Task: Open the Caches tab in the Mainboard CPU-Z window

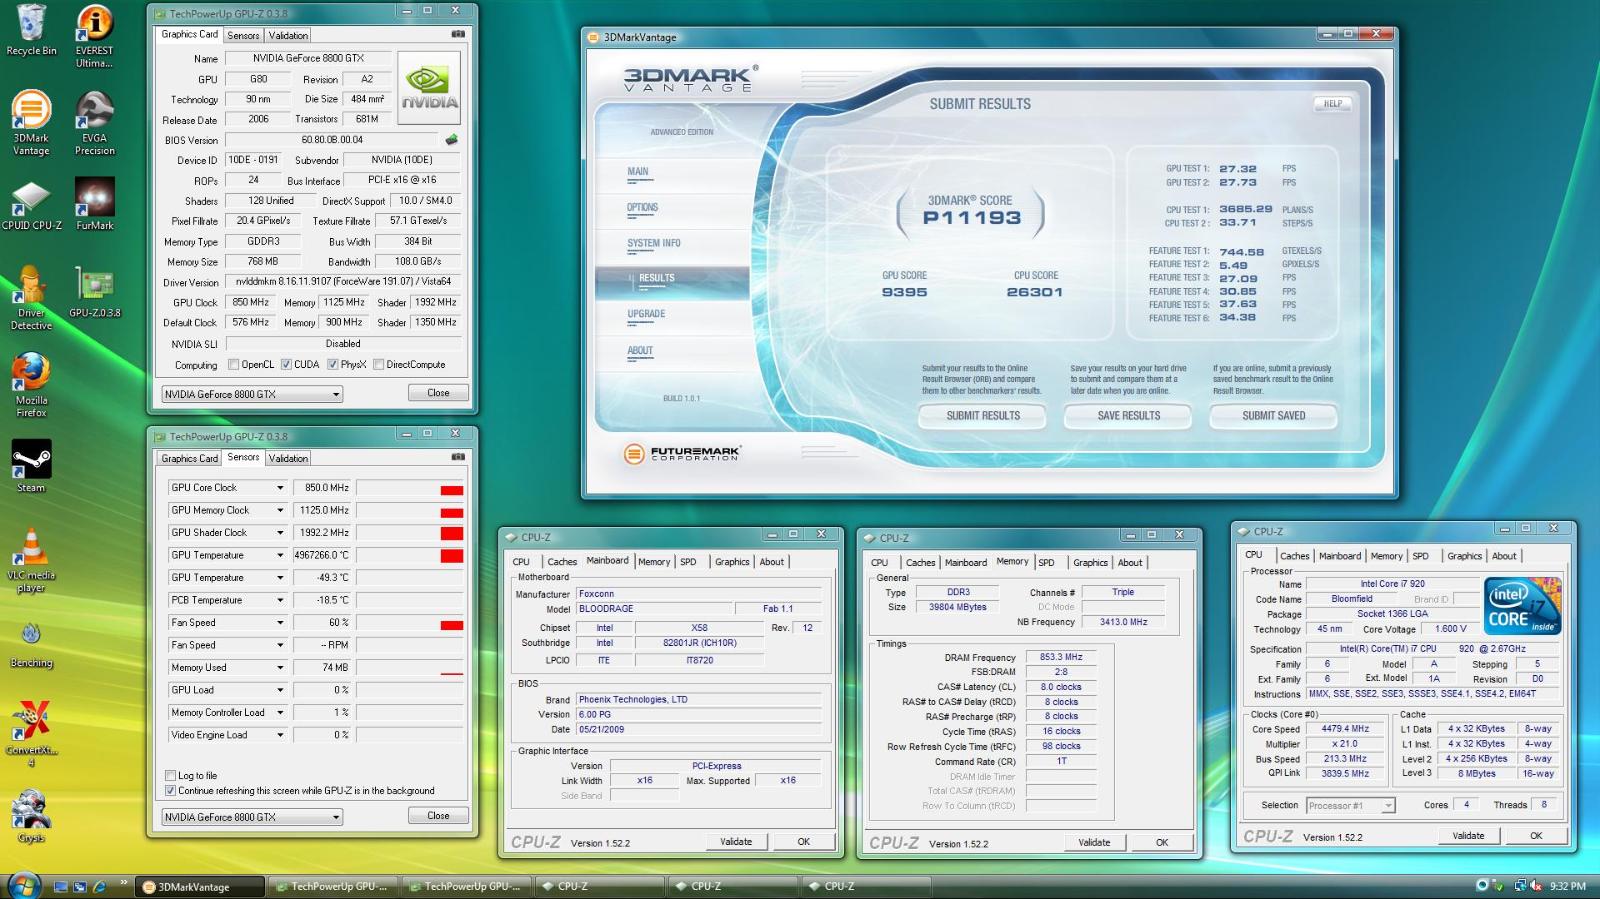Action: click(562, 562)
